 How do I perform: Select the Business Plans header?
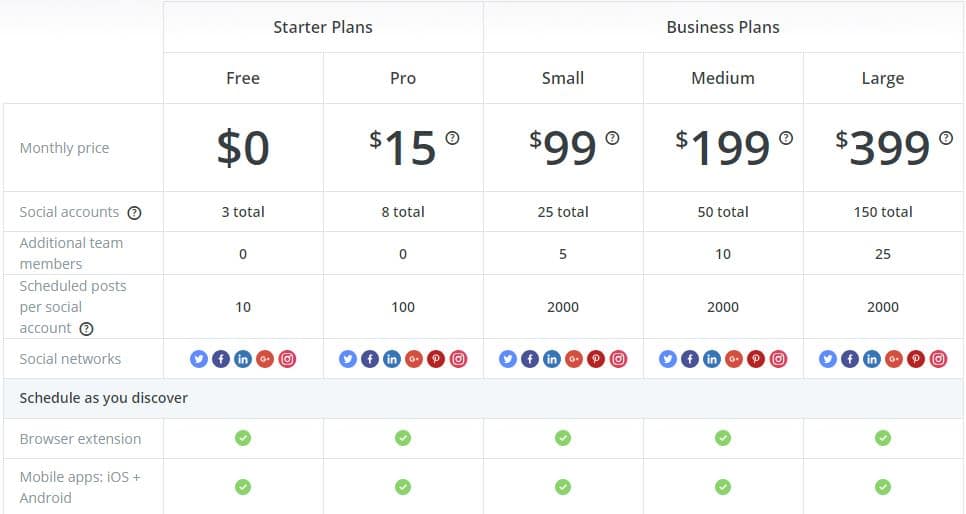point(723,27)
